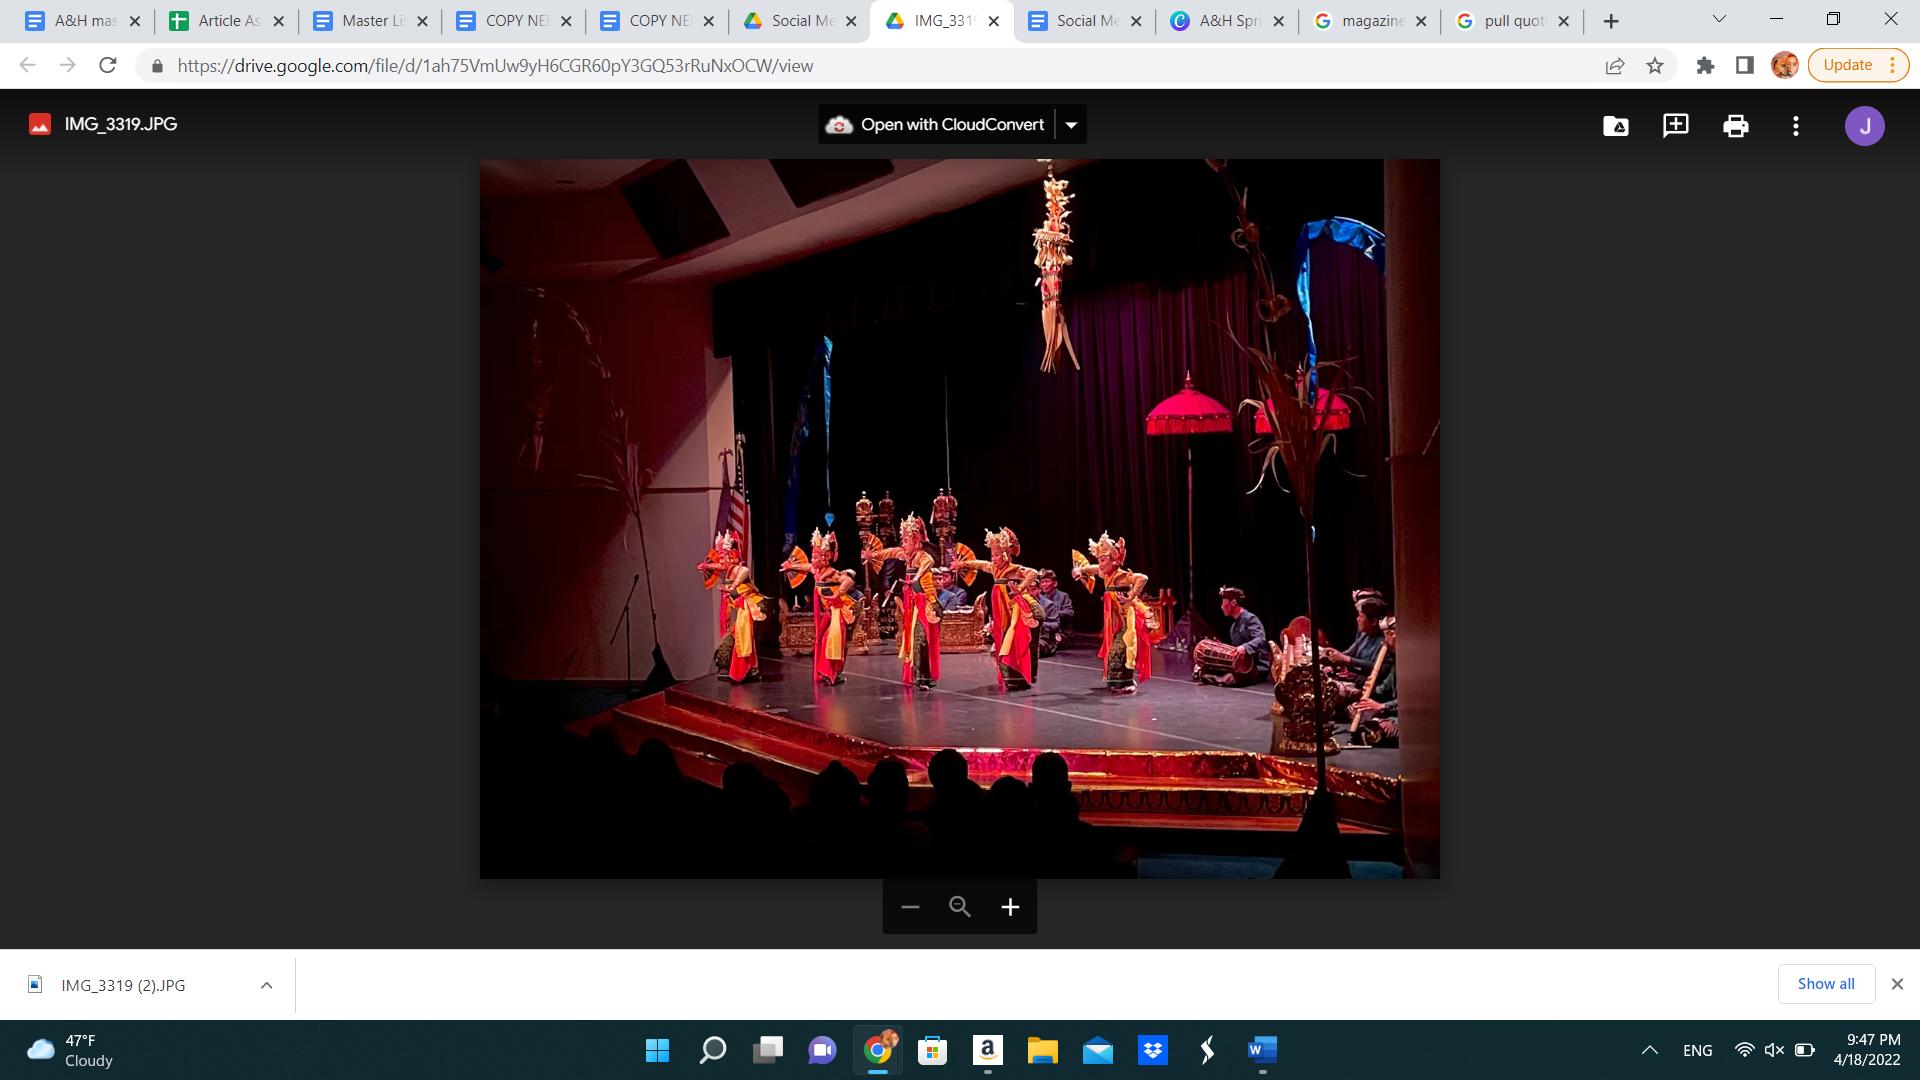Screen dimensions: 1920x1080
Task: Expand the Open with dropdown arrow
Action: click(1071, 125)
